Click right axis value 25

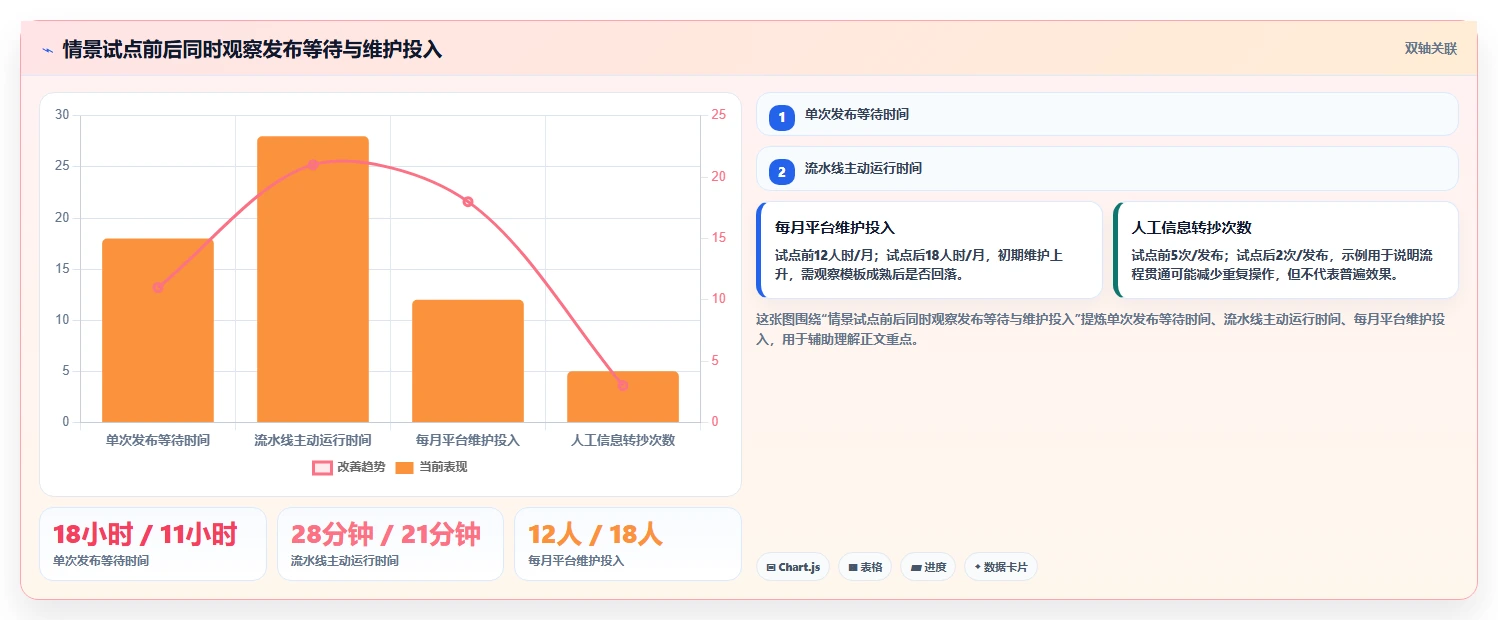click(719, 115)
